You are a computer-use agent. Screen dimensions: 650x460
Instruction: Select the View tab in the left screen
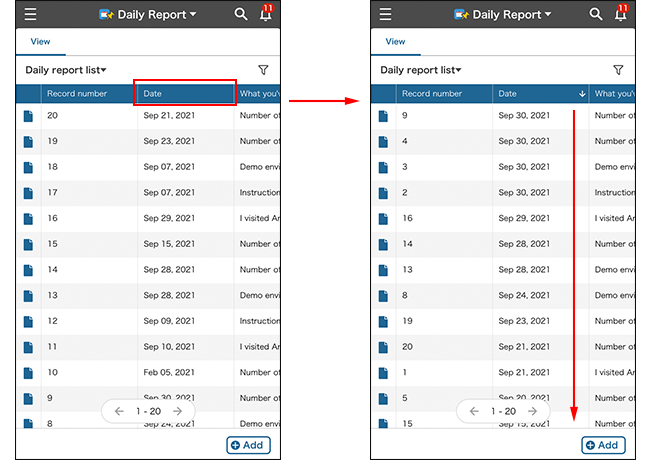(x=40, y=42)
